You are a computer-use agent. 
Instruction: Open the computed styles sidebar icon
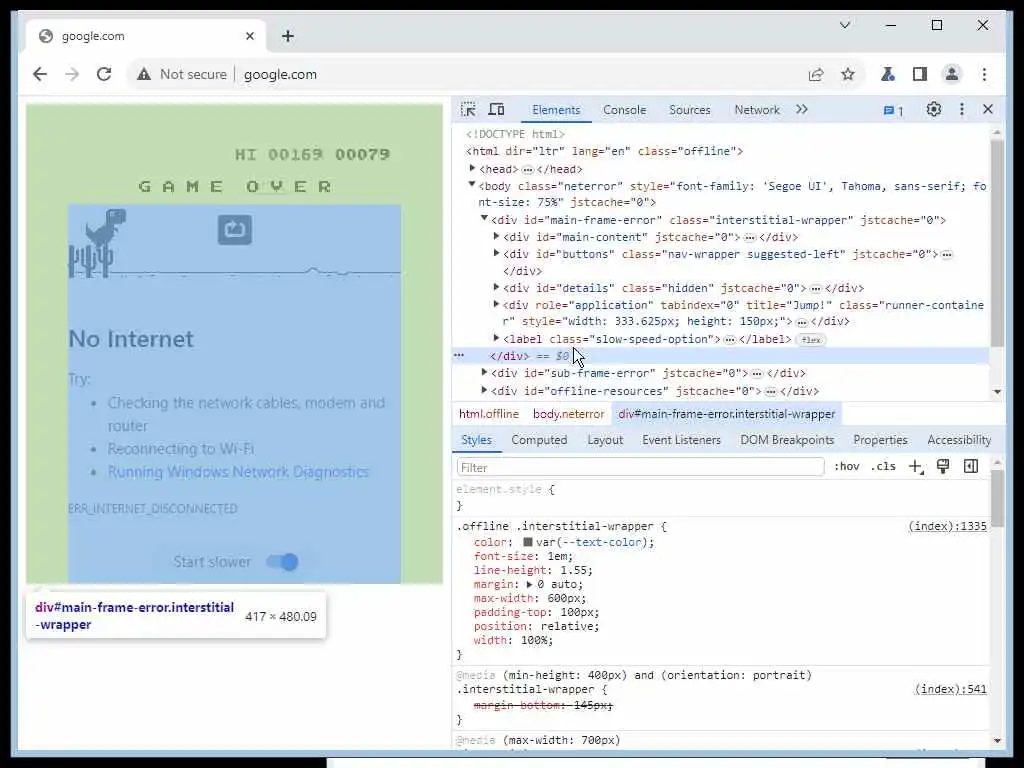click(x=971, y=466)
